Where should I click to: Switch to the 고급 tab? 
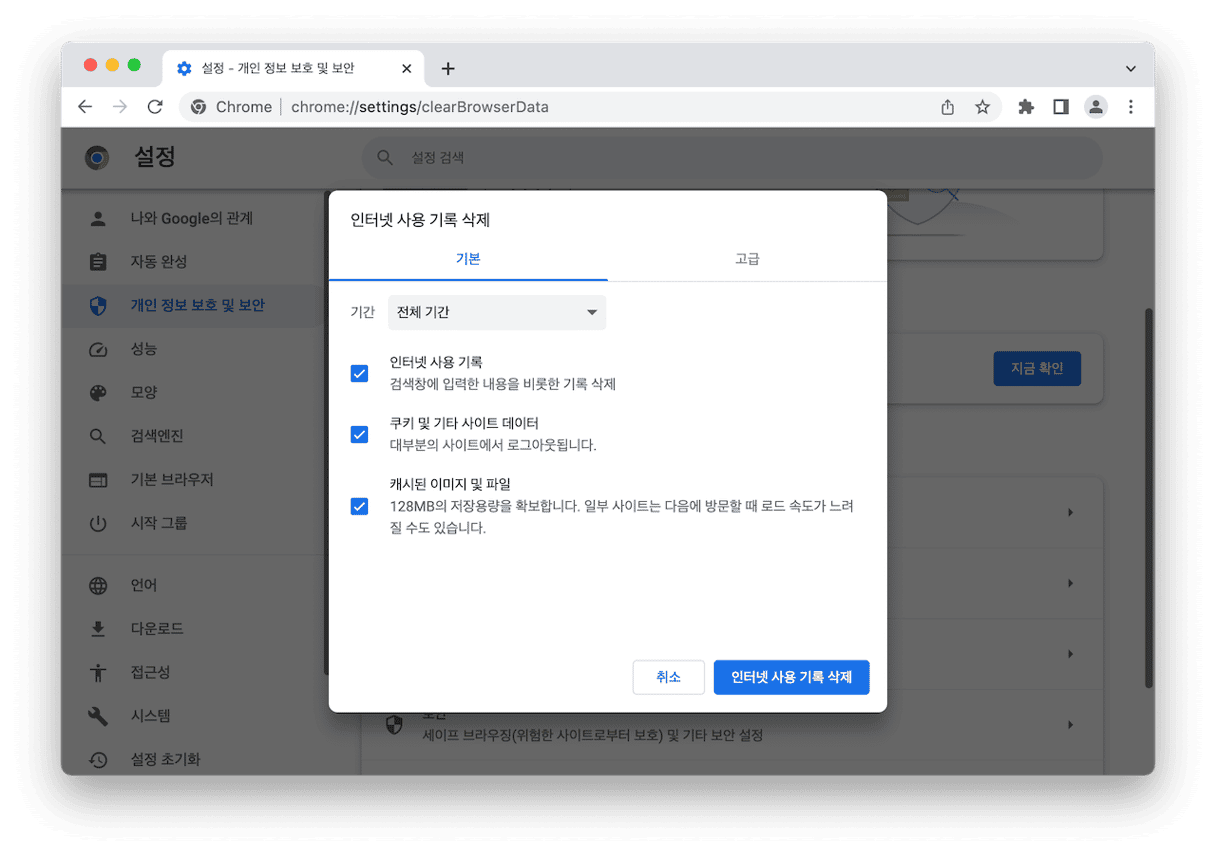click(x=747, y=259)
